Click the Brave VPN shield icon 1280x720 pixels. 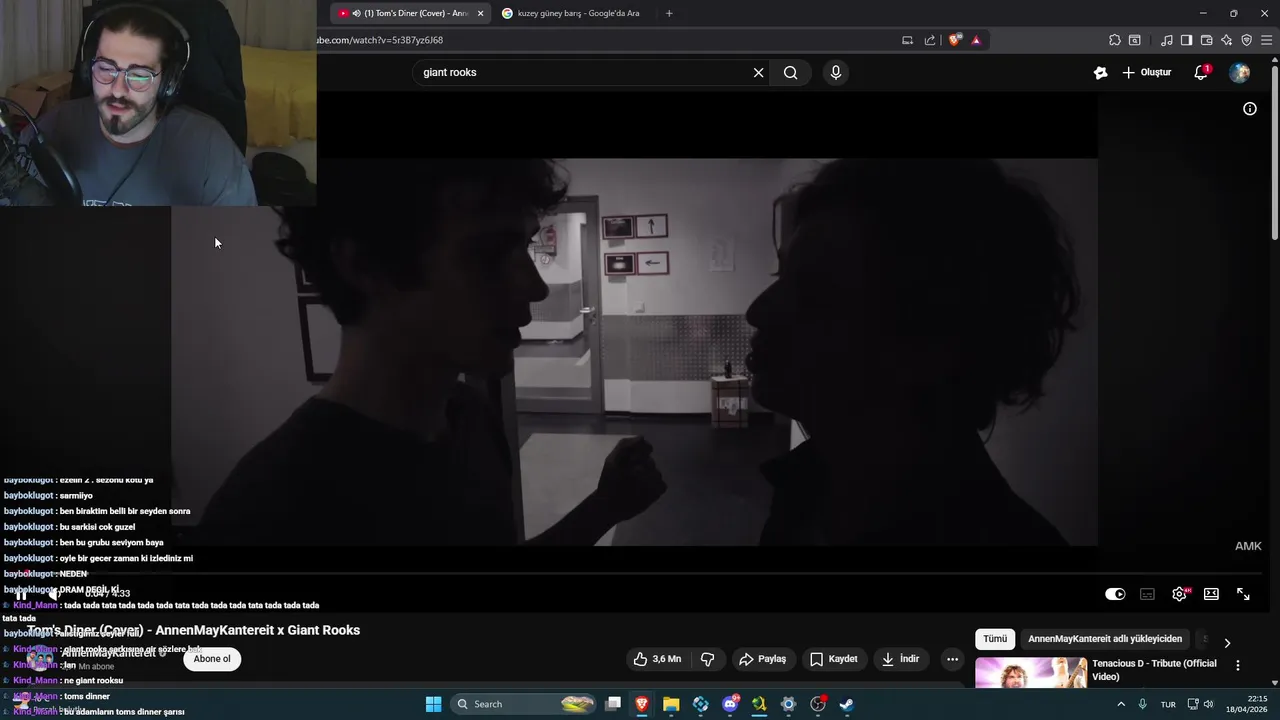click(1246, 40)
